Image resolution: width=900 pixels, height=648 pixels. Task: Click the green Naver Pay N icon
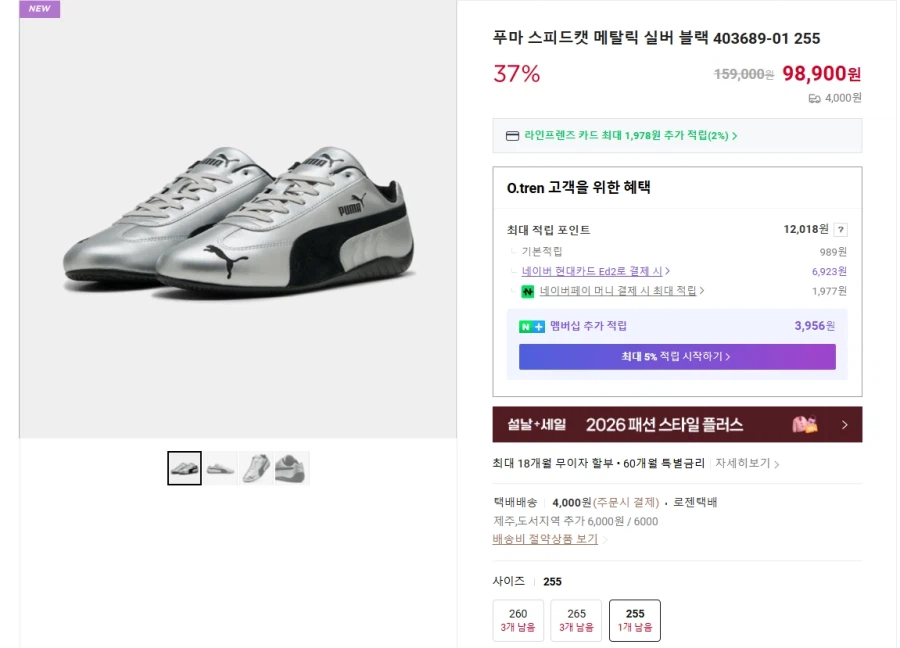[527, 292]
